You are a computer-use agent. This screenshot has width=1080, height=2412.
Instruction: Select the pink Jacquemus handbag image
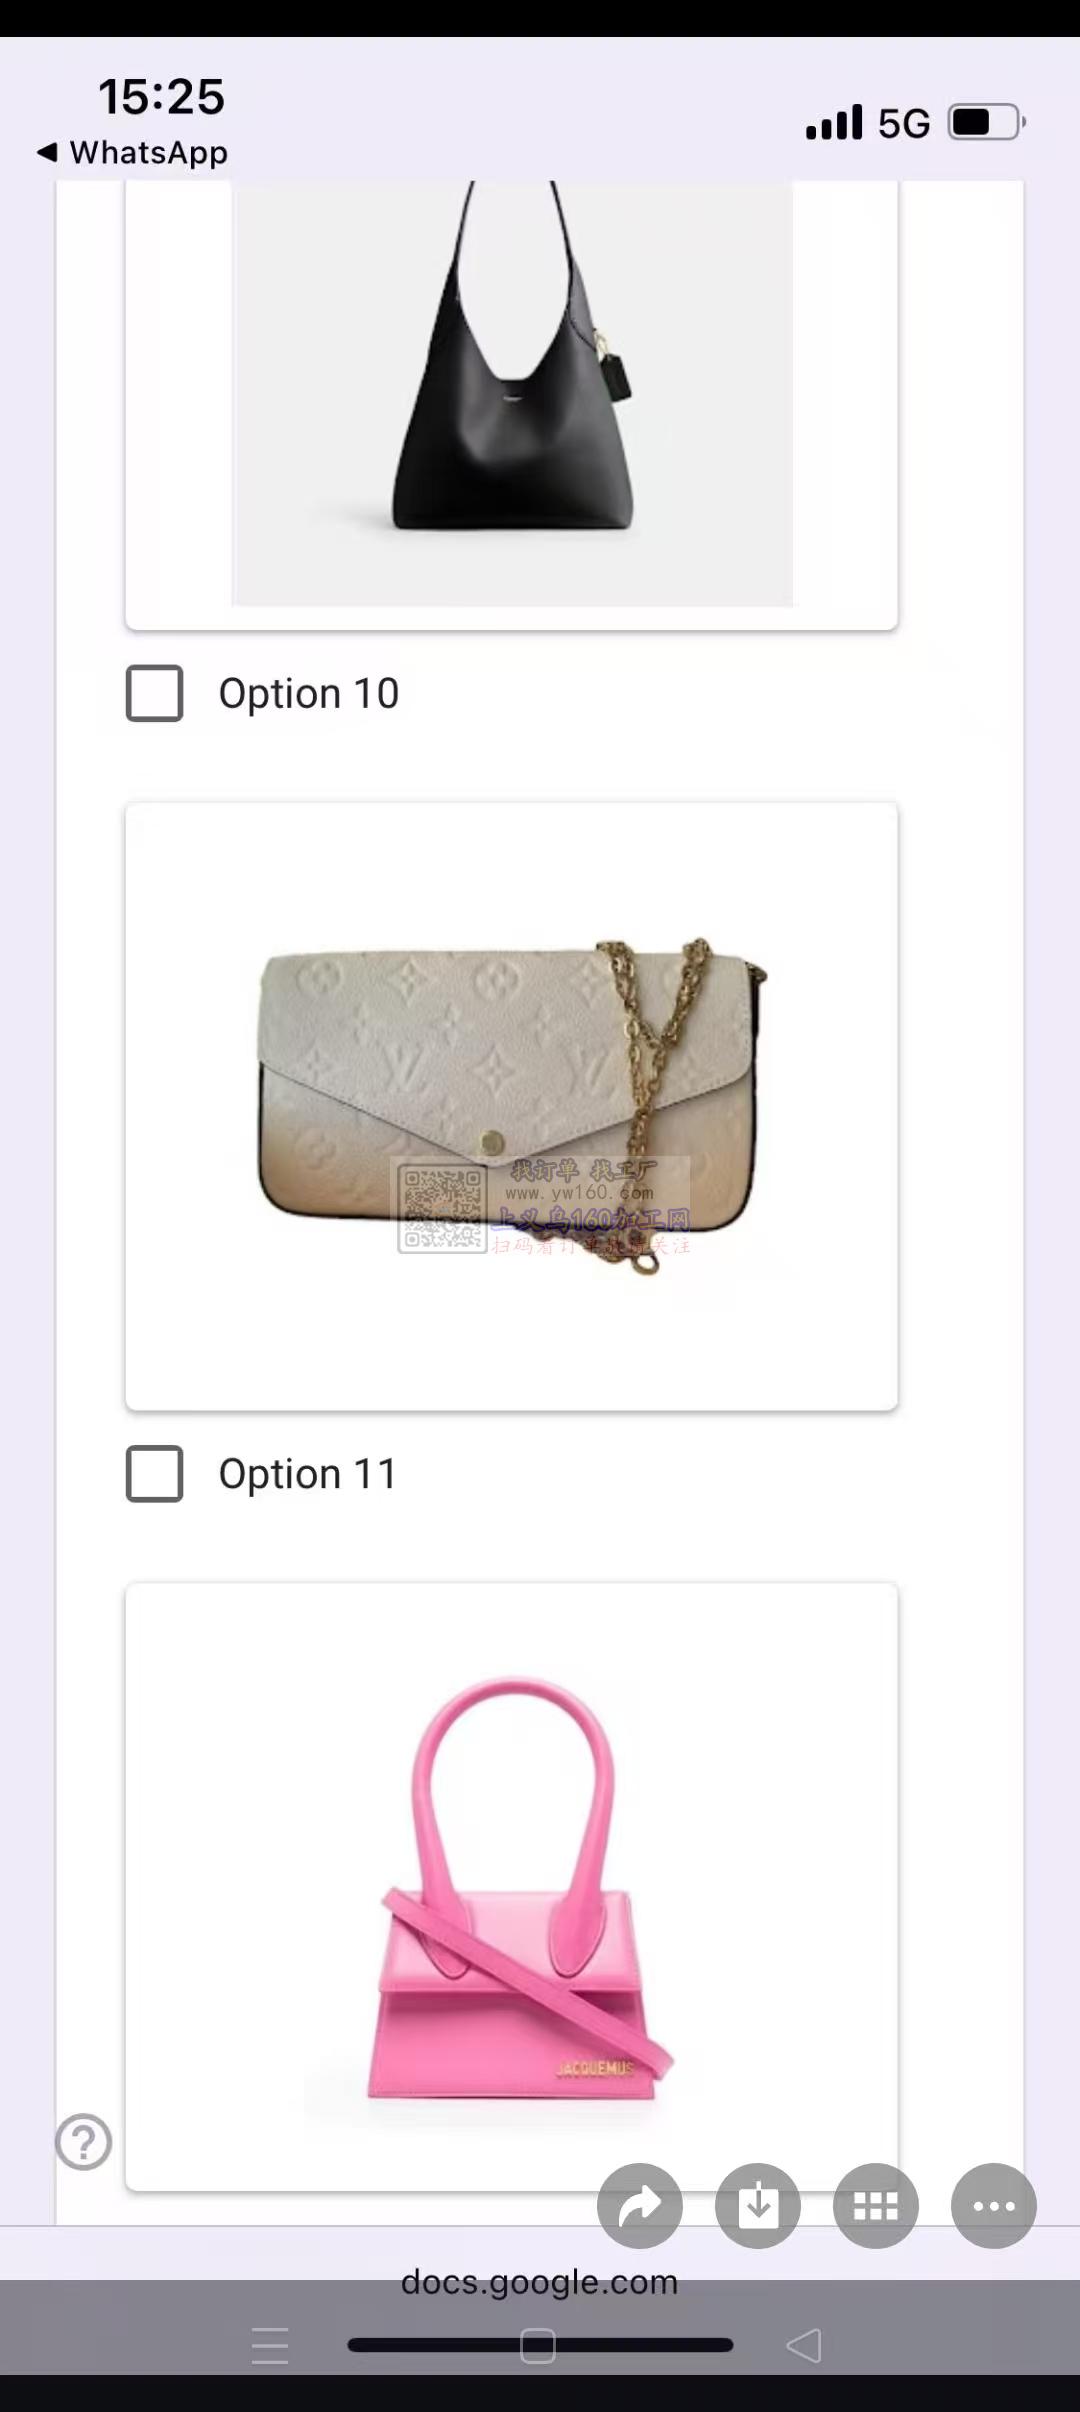click(x=512, y=1890)
